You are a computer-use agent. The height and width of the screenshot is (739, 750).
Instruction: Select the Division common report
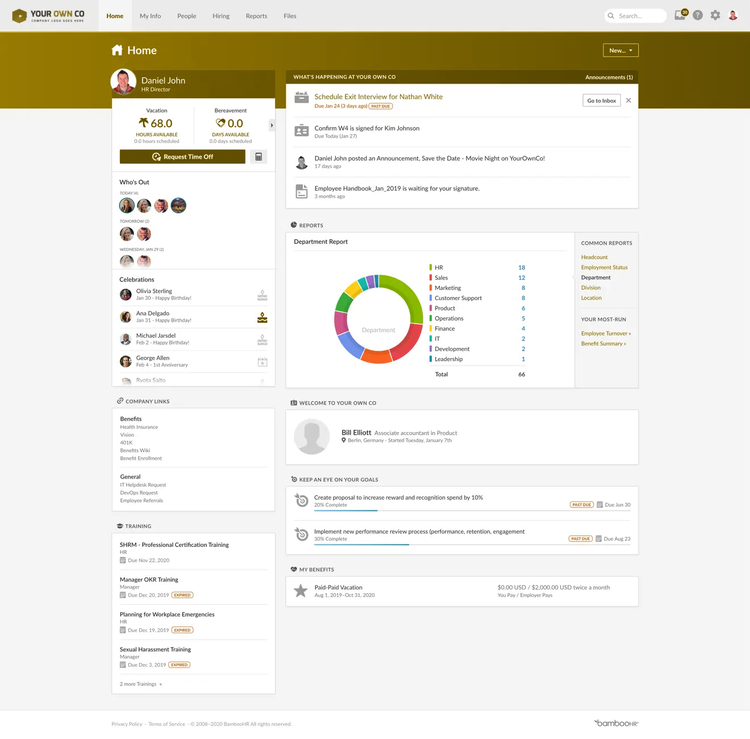tap(591, 287)
